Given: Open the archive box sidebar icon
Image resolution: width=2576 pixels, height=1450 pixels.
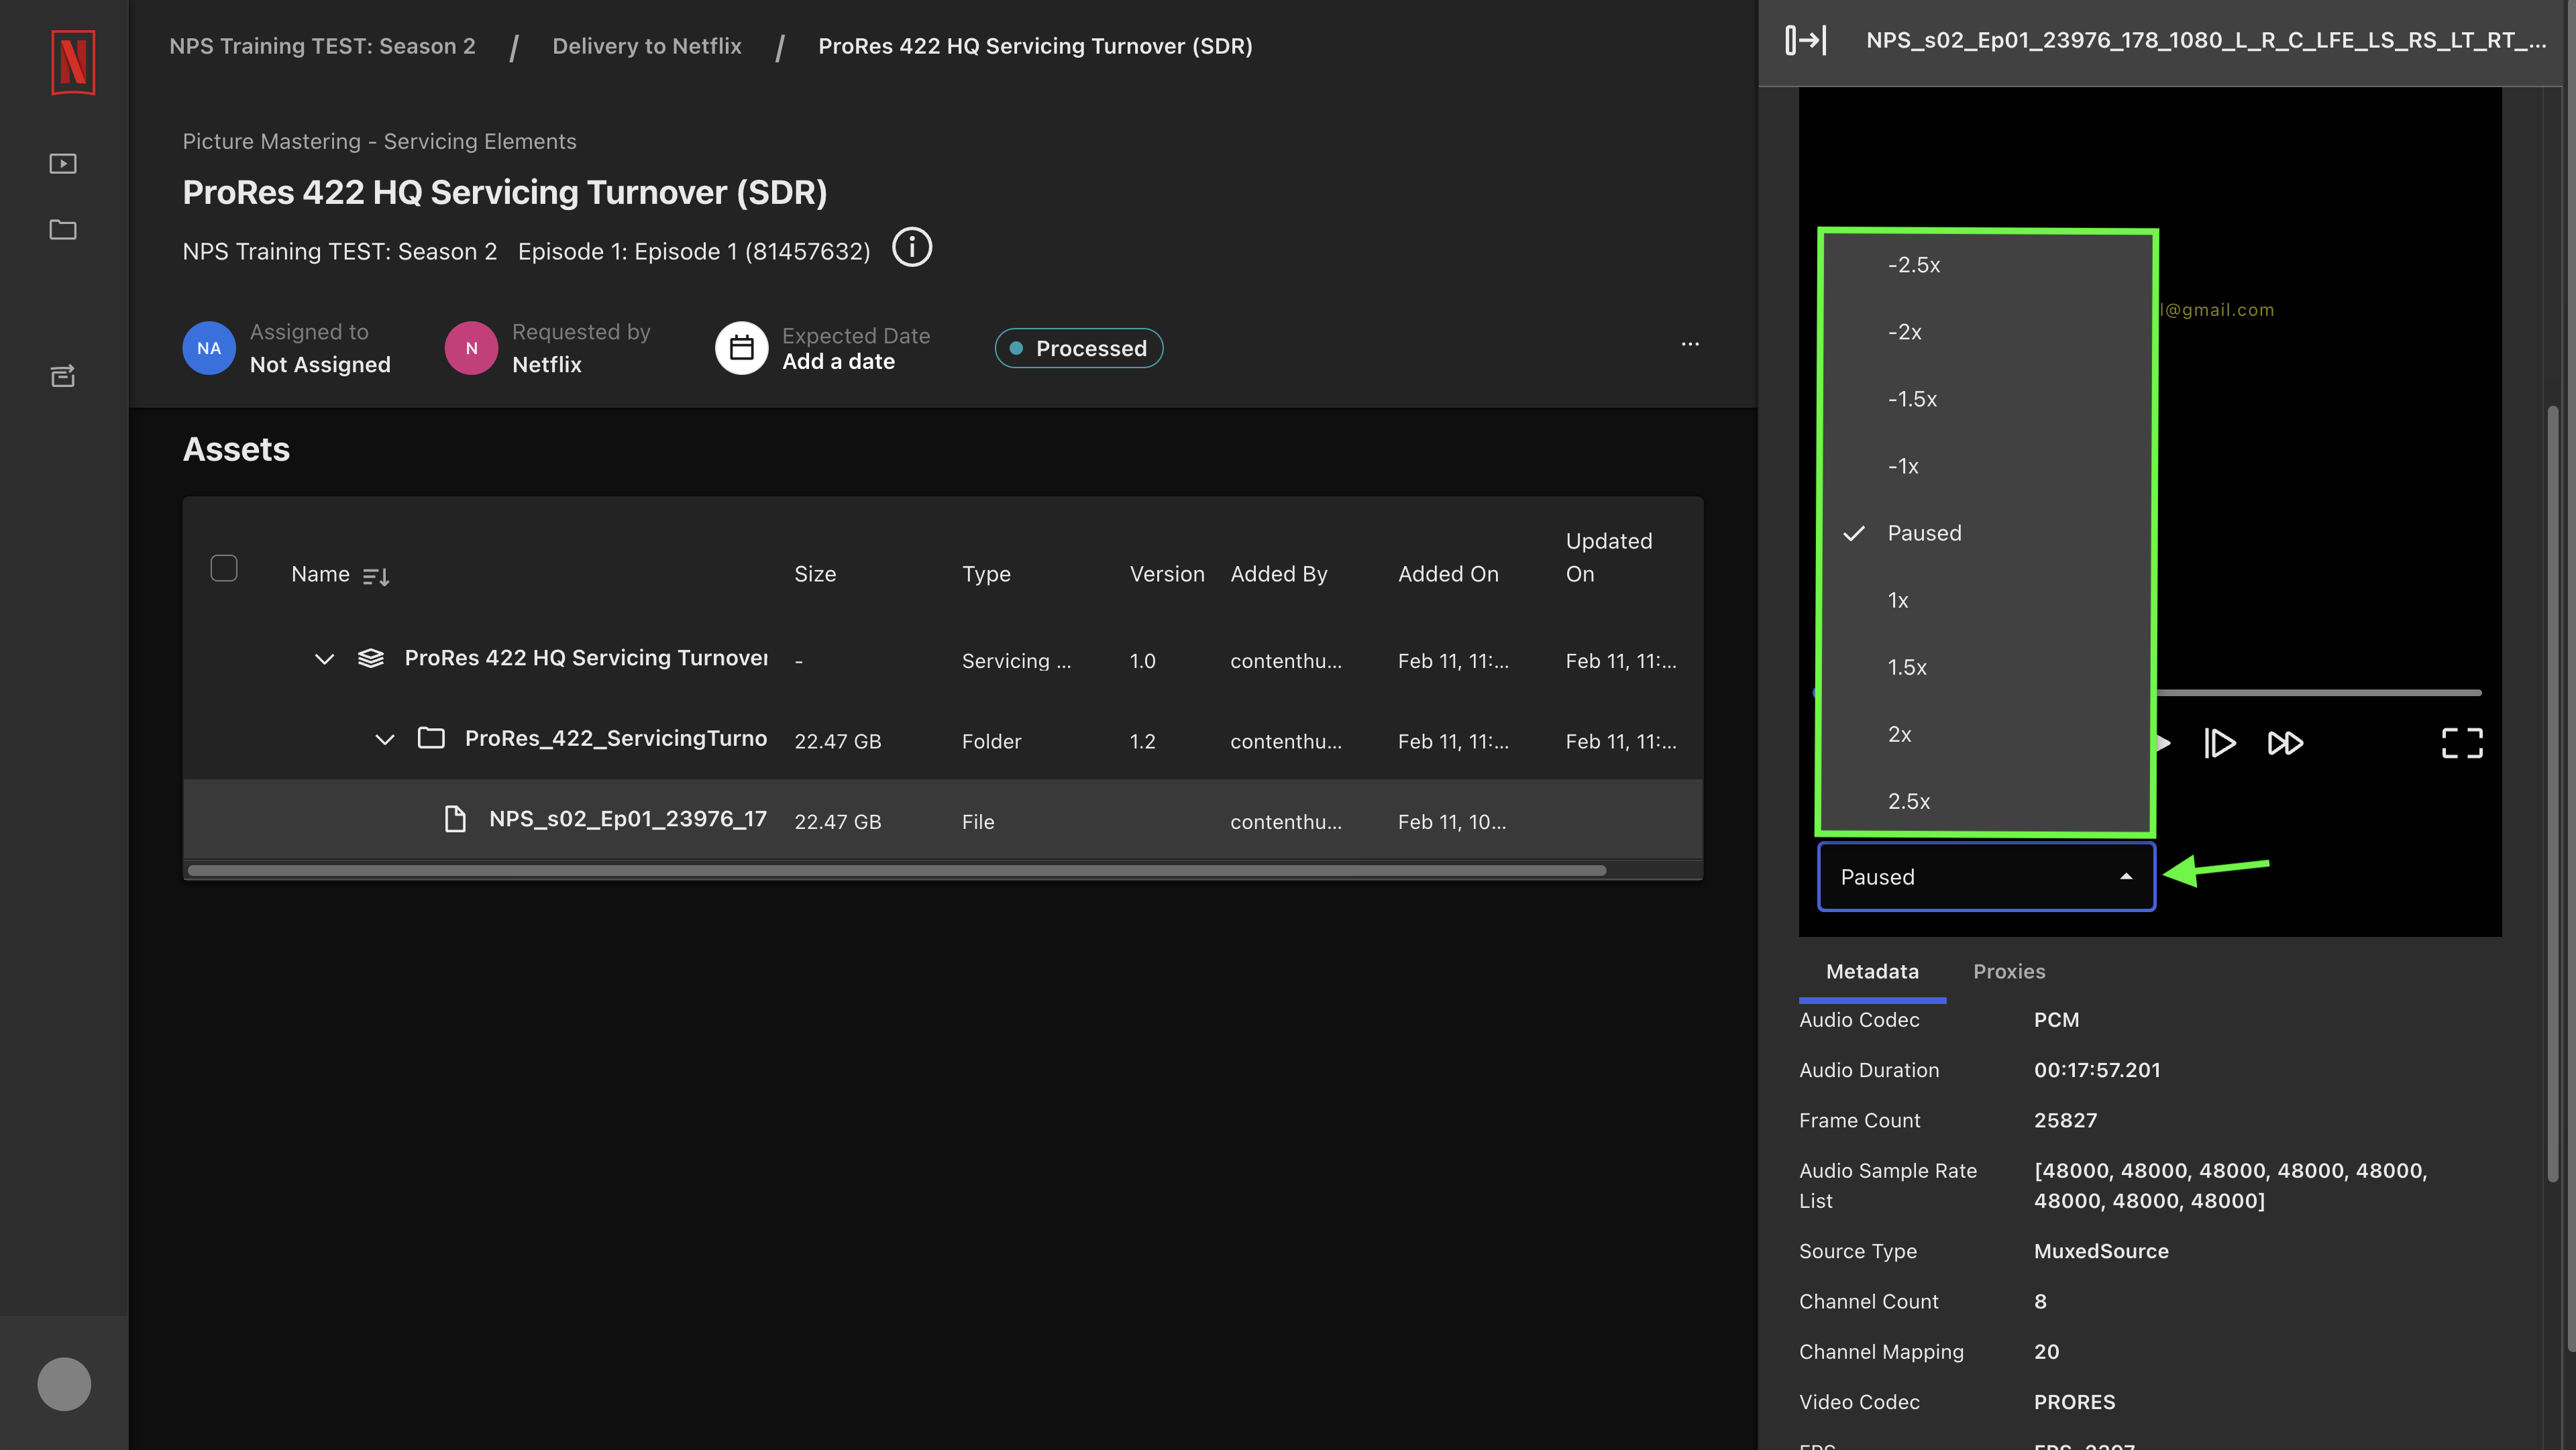Looking at the screenshot, I should coord(63,376).
